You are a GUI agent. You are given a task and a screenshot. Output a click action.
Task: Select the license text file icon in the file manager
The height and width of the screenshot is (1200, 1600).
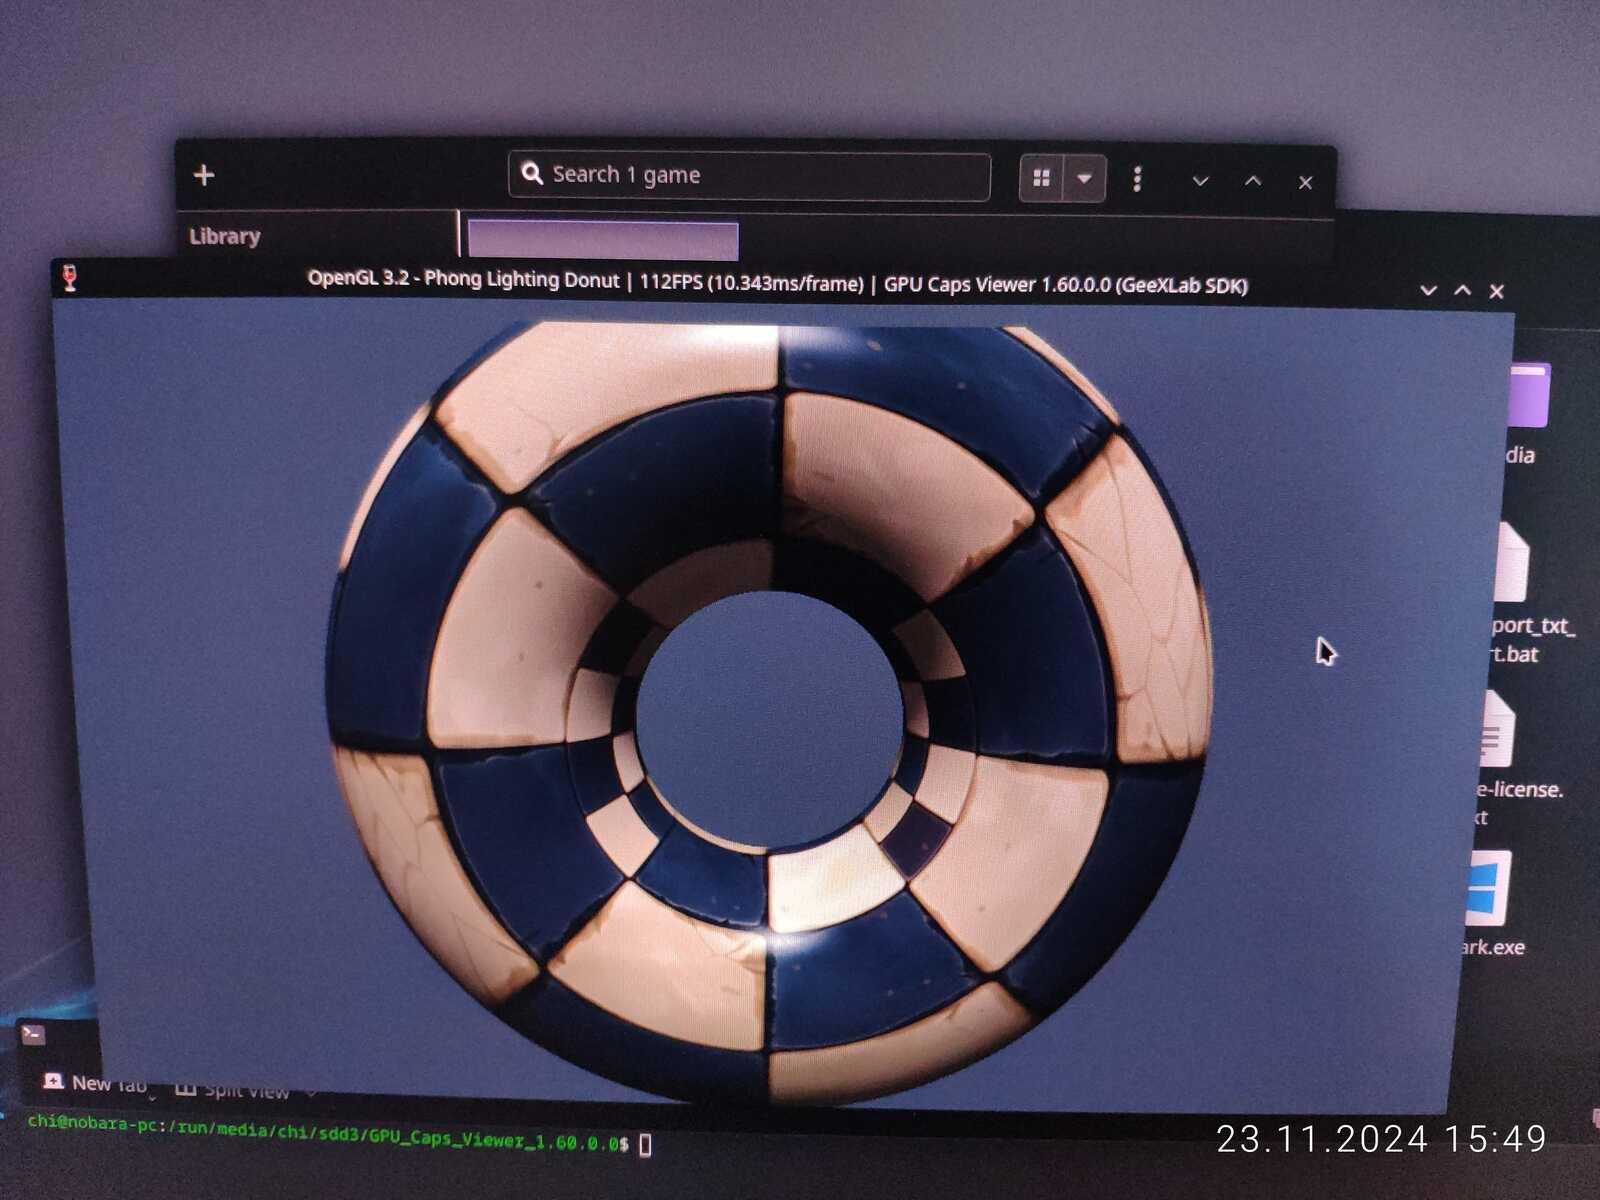[1498, 730]
